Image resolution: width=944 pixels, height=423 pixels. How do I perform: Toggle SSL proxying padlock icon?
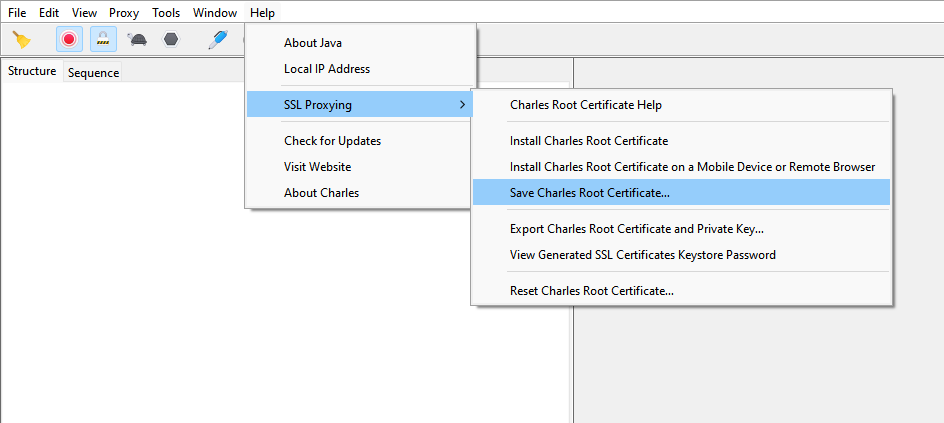tap(104, 40)
